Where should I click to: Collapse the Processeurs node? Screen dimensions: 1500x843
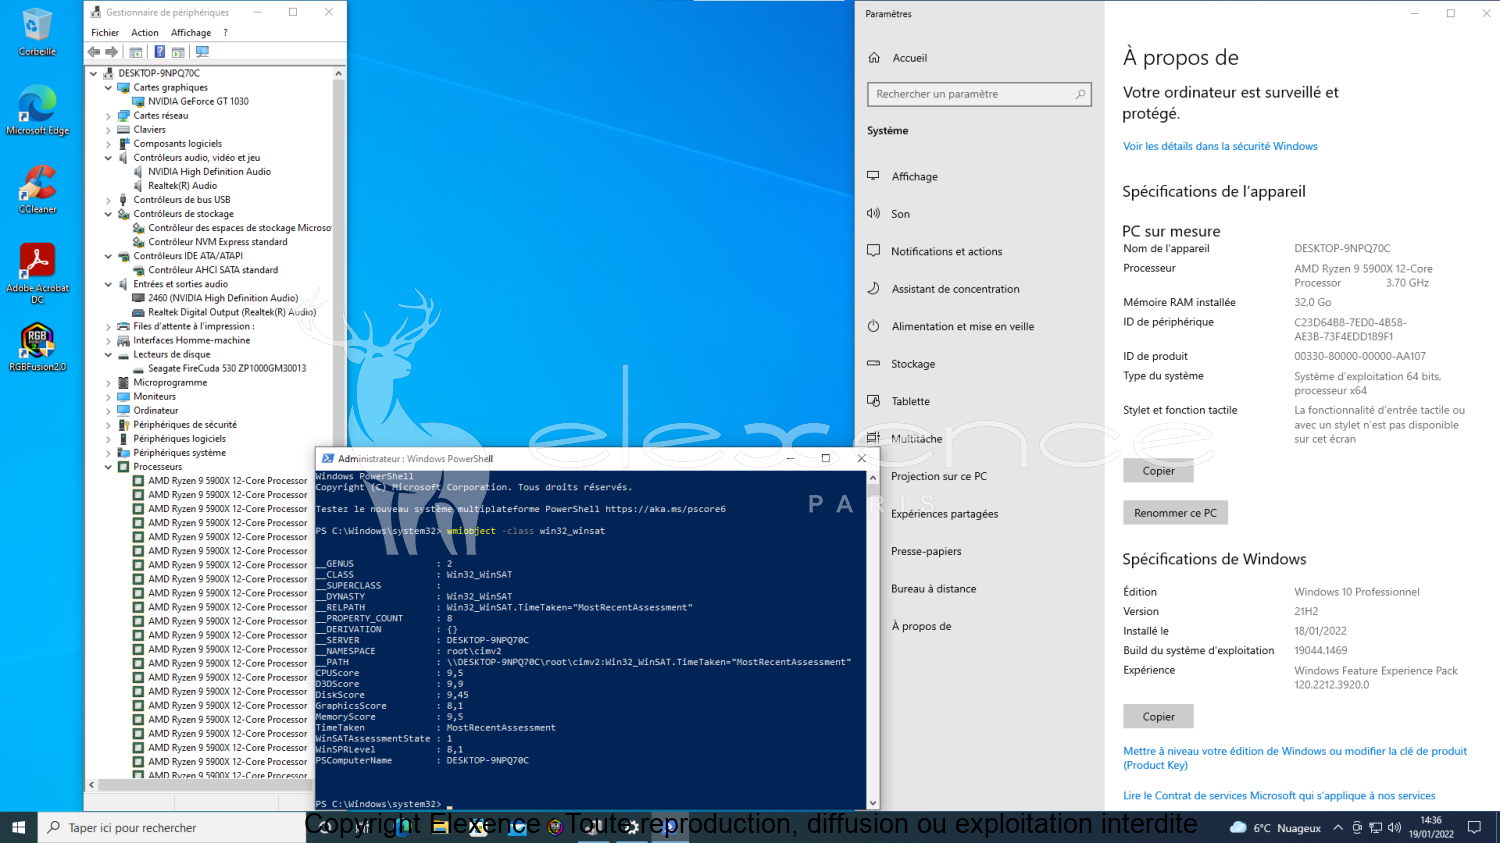(x=108, y=467)
